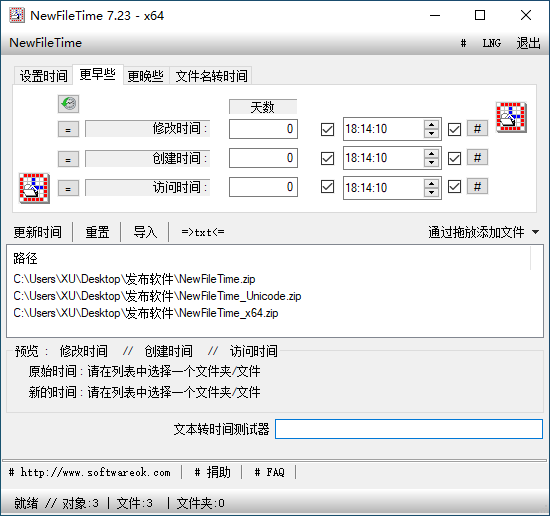Image resolution: width=550 pixels, height=516 pixels.
Task: Click the 创建时间 label button
Action: click(x=148, y=159)
